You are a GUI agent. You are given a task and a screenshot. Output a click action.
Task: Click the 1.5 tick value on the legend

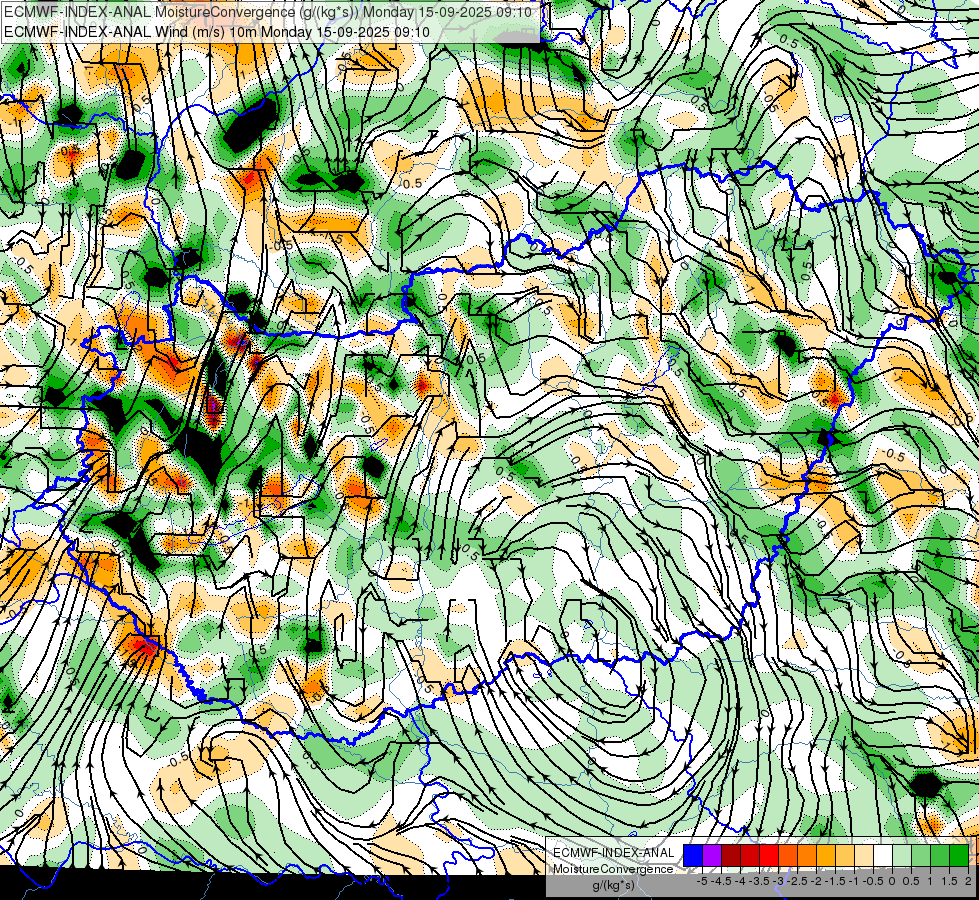pos(949,881)
